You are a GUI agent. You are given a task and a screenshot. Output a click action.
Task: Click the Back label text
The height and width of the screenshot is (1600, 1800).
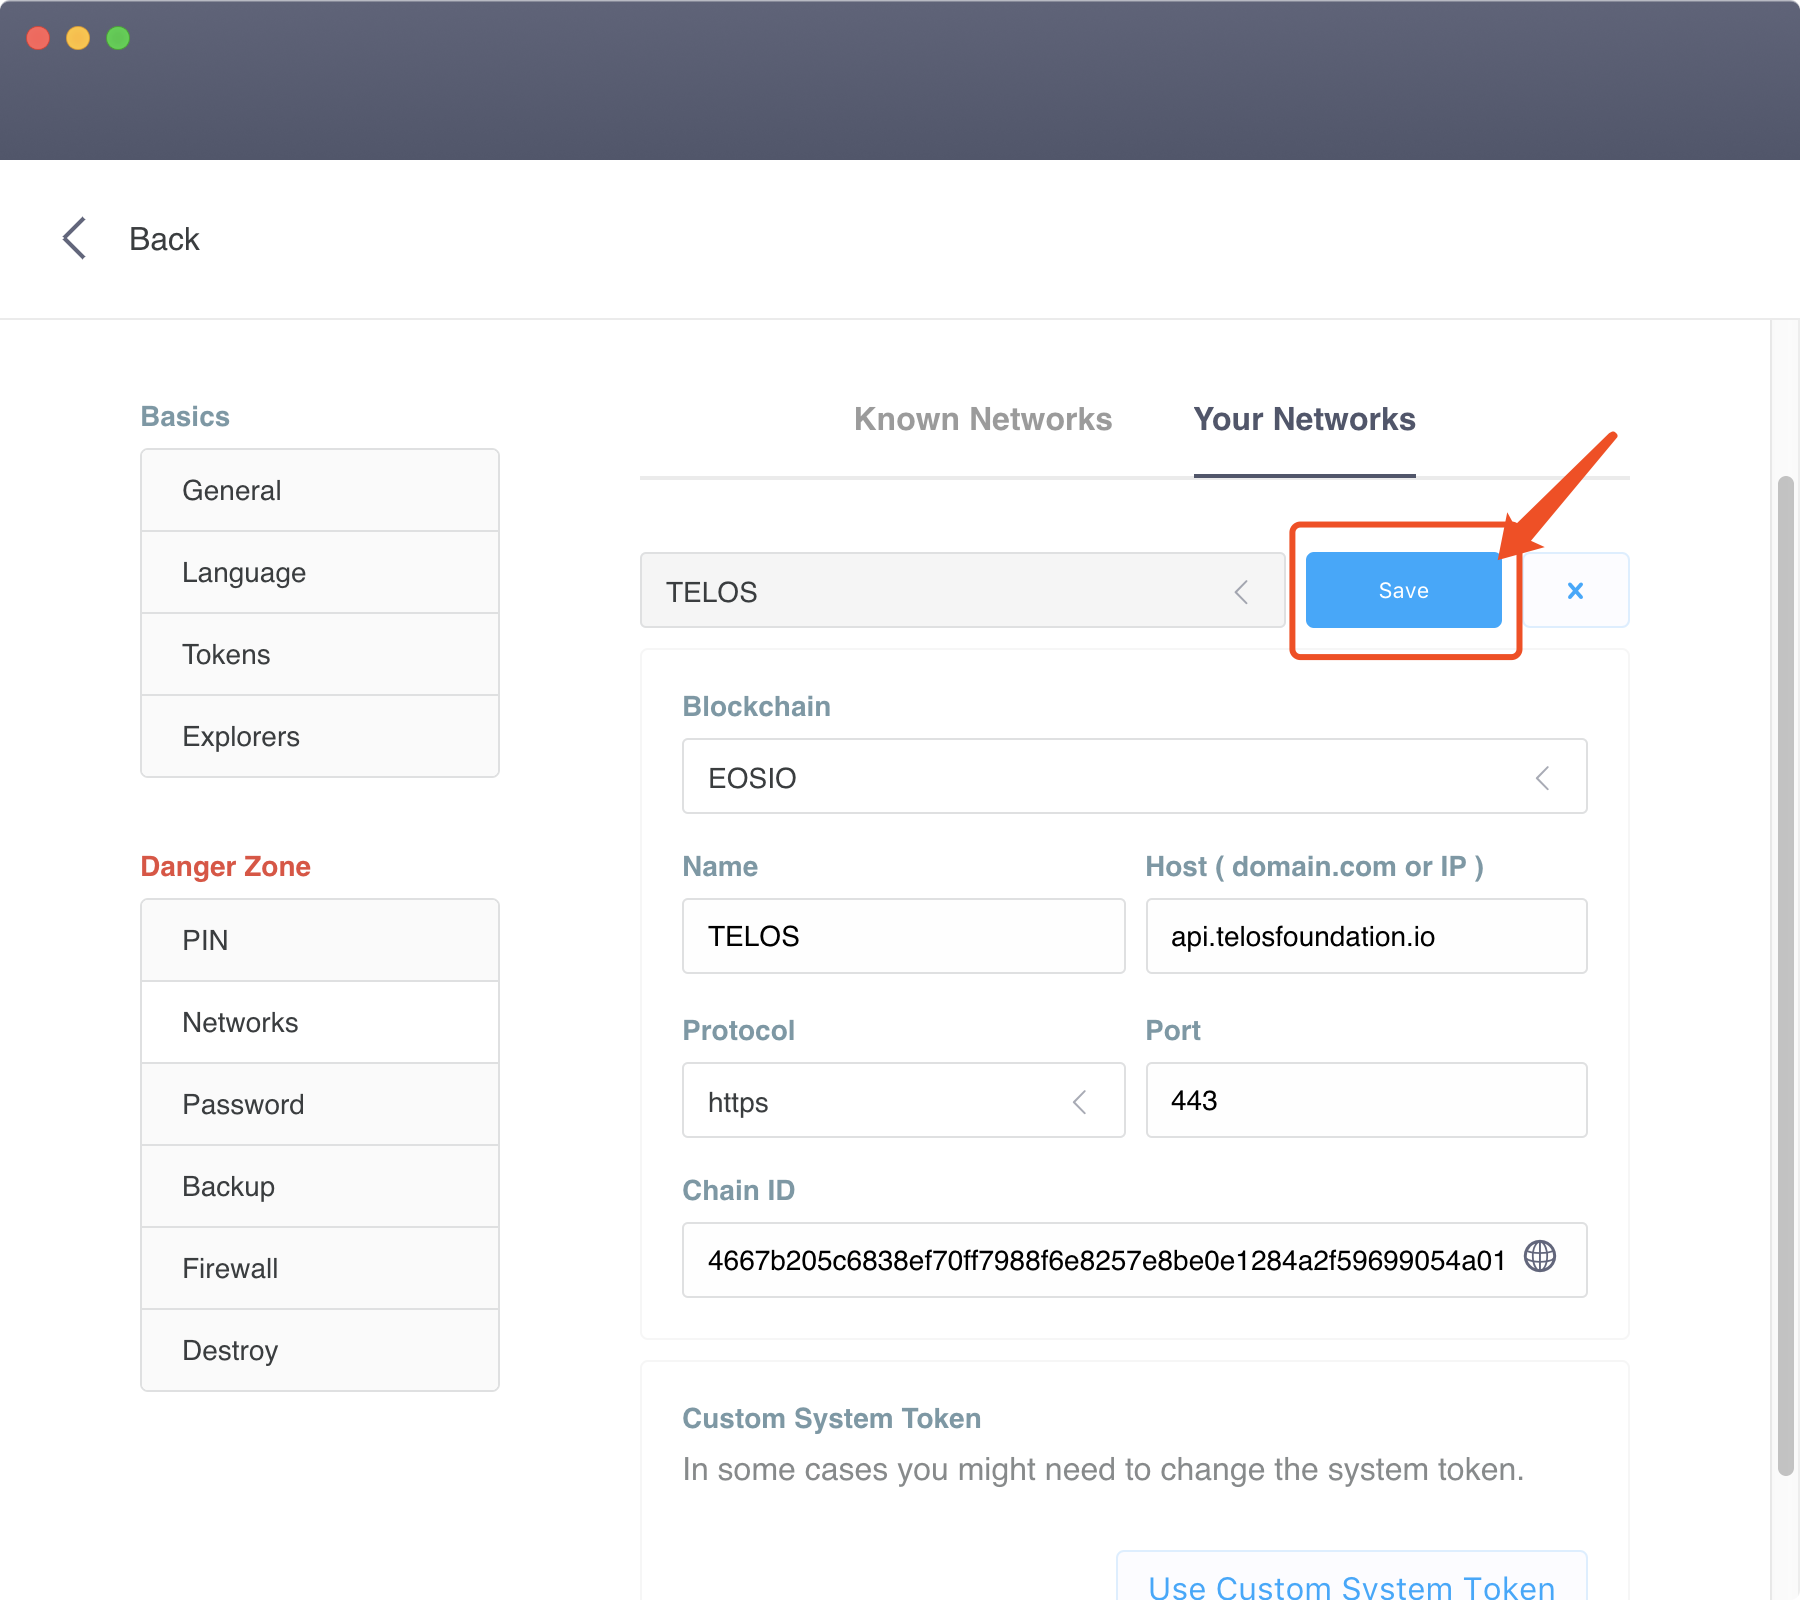164,239
